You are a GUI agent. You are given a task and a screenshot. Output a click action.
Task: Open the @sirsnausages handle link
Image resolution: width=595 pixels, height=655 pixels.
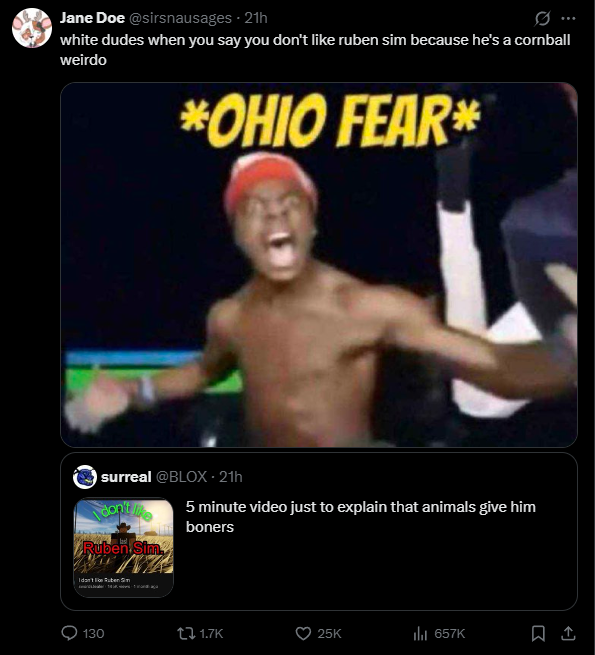(x=181, y=18)
